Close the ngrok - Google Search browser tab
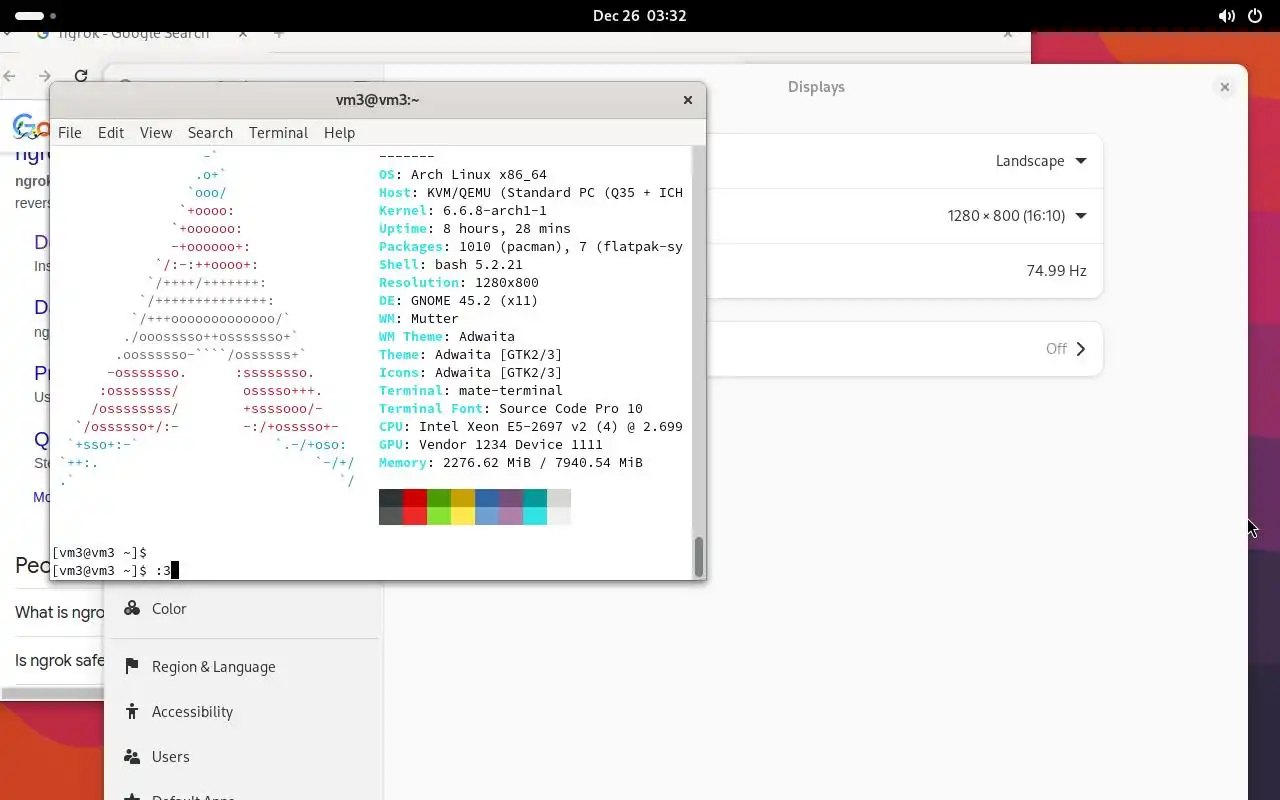The width and height of the screenshot is (1280, 800). click(x=243, y=33)
